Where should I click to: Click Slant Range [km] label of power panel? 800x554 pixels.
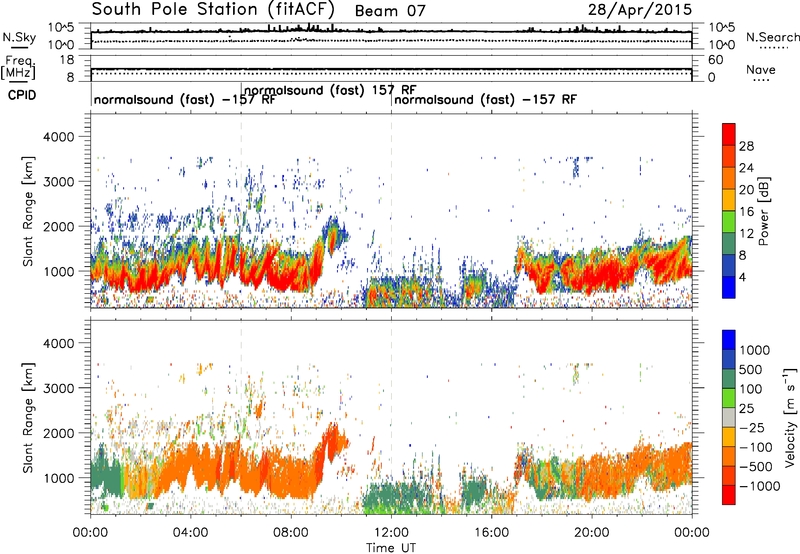(x=28, y=211)
